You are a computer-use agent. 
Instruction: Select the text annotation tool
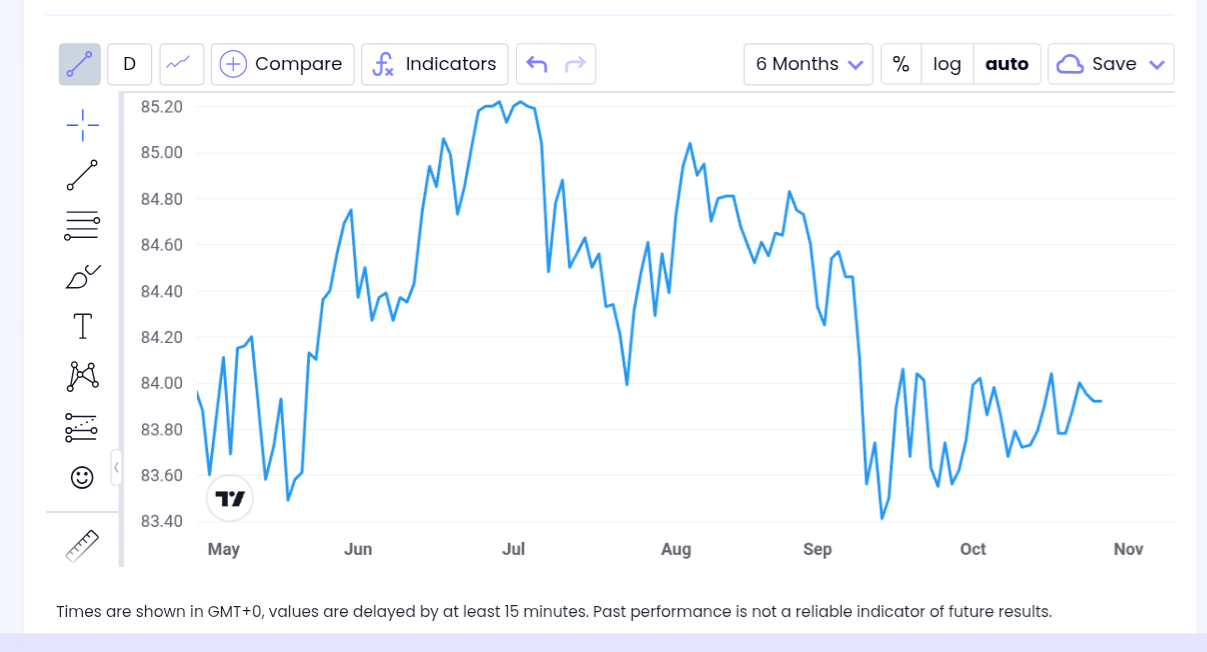click(82, 326)
